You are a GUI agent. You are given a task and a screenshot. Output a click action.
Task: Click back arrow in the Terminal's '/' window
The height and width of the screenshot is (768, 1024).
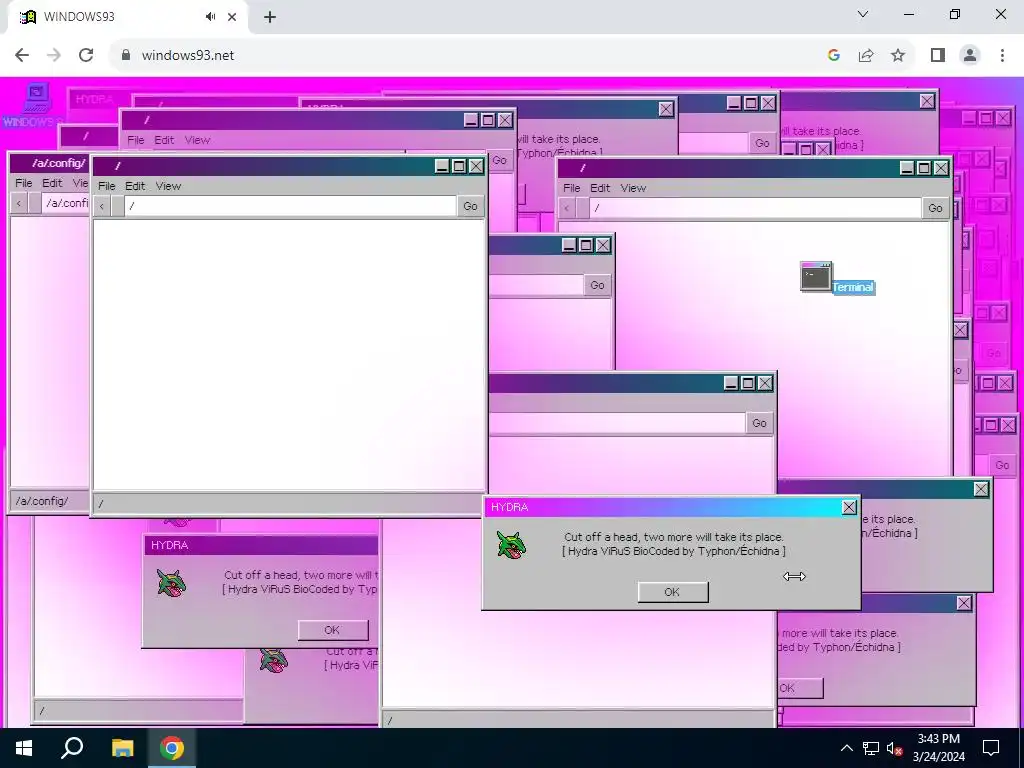[x=567, y=208]
